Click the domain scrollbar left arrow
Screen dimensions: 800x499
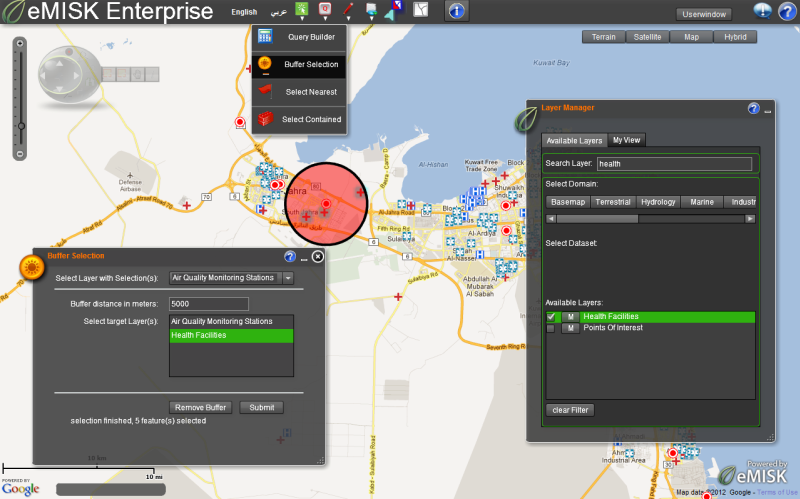coord(551,219)
